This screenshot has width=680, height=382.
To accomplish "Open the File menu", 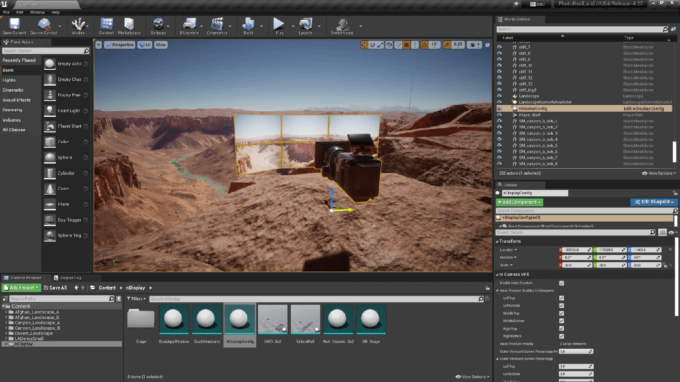I will [6, 12].
